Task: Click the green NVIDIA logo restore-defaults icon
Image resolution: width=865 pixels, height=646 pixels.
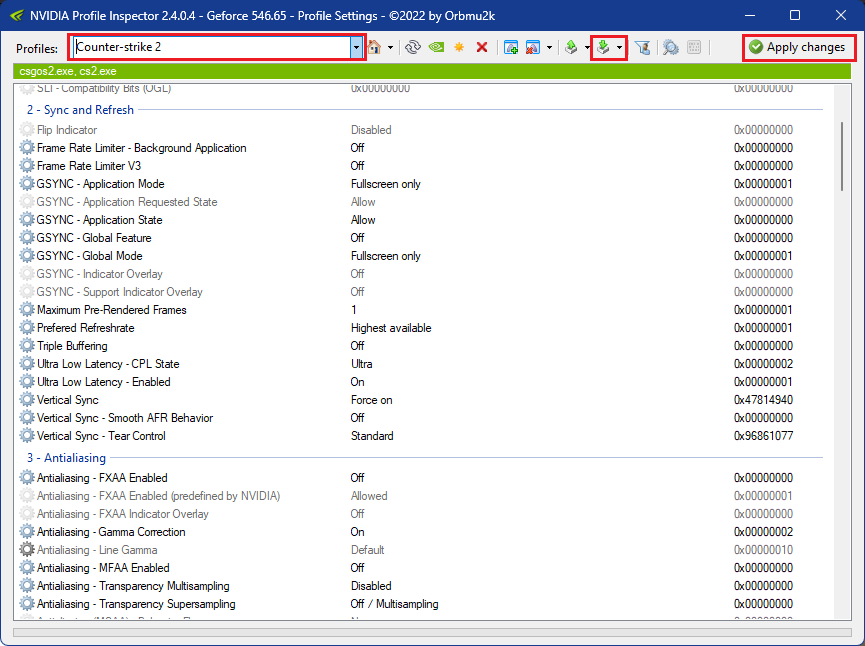Action: 436,47
